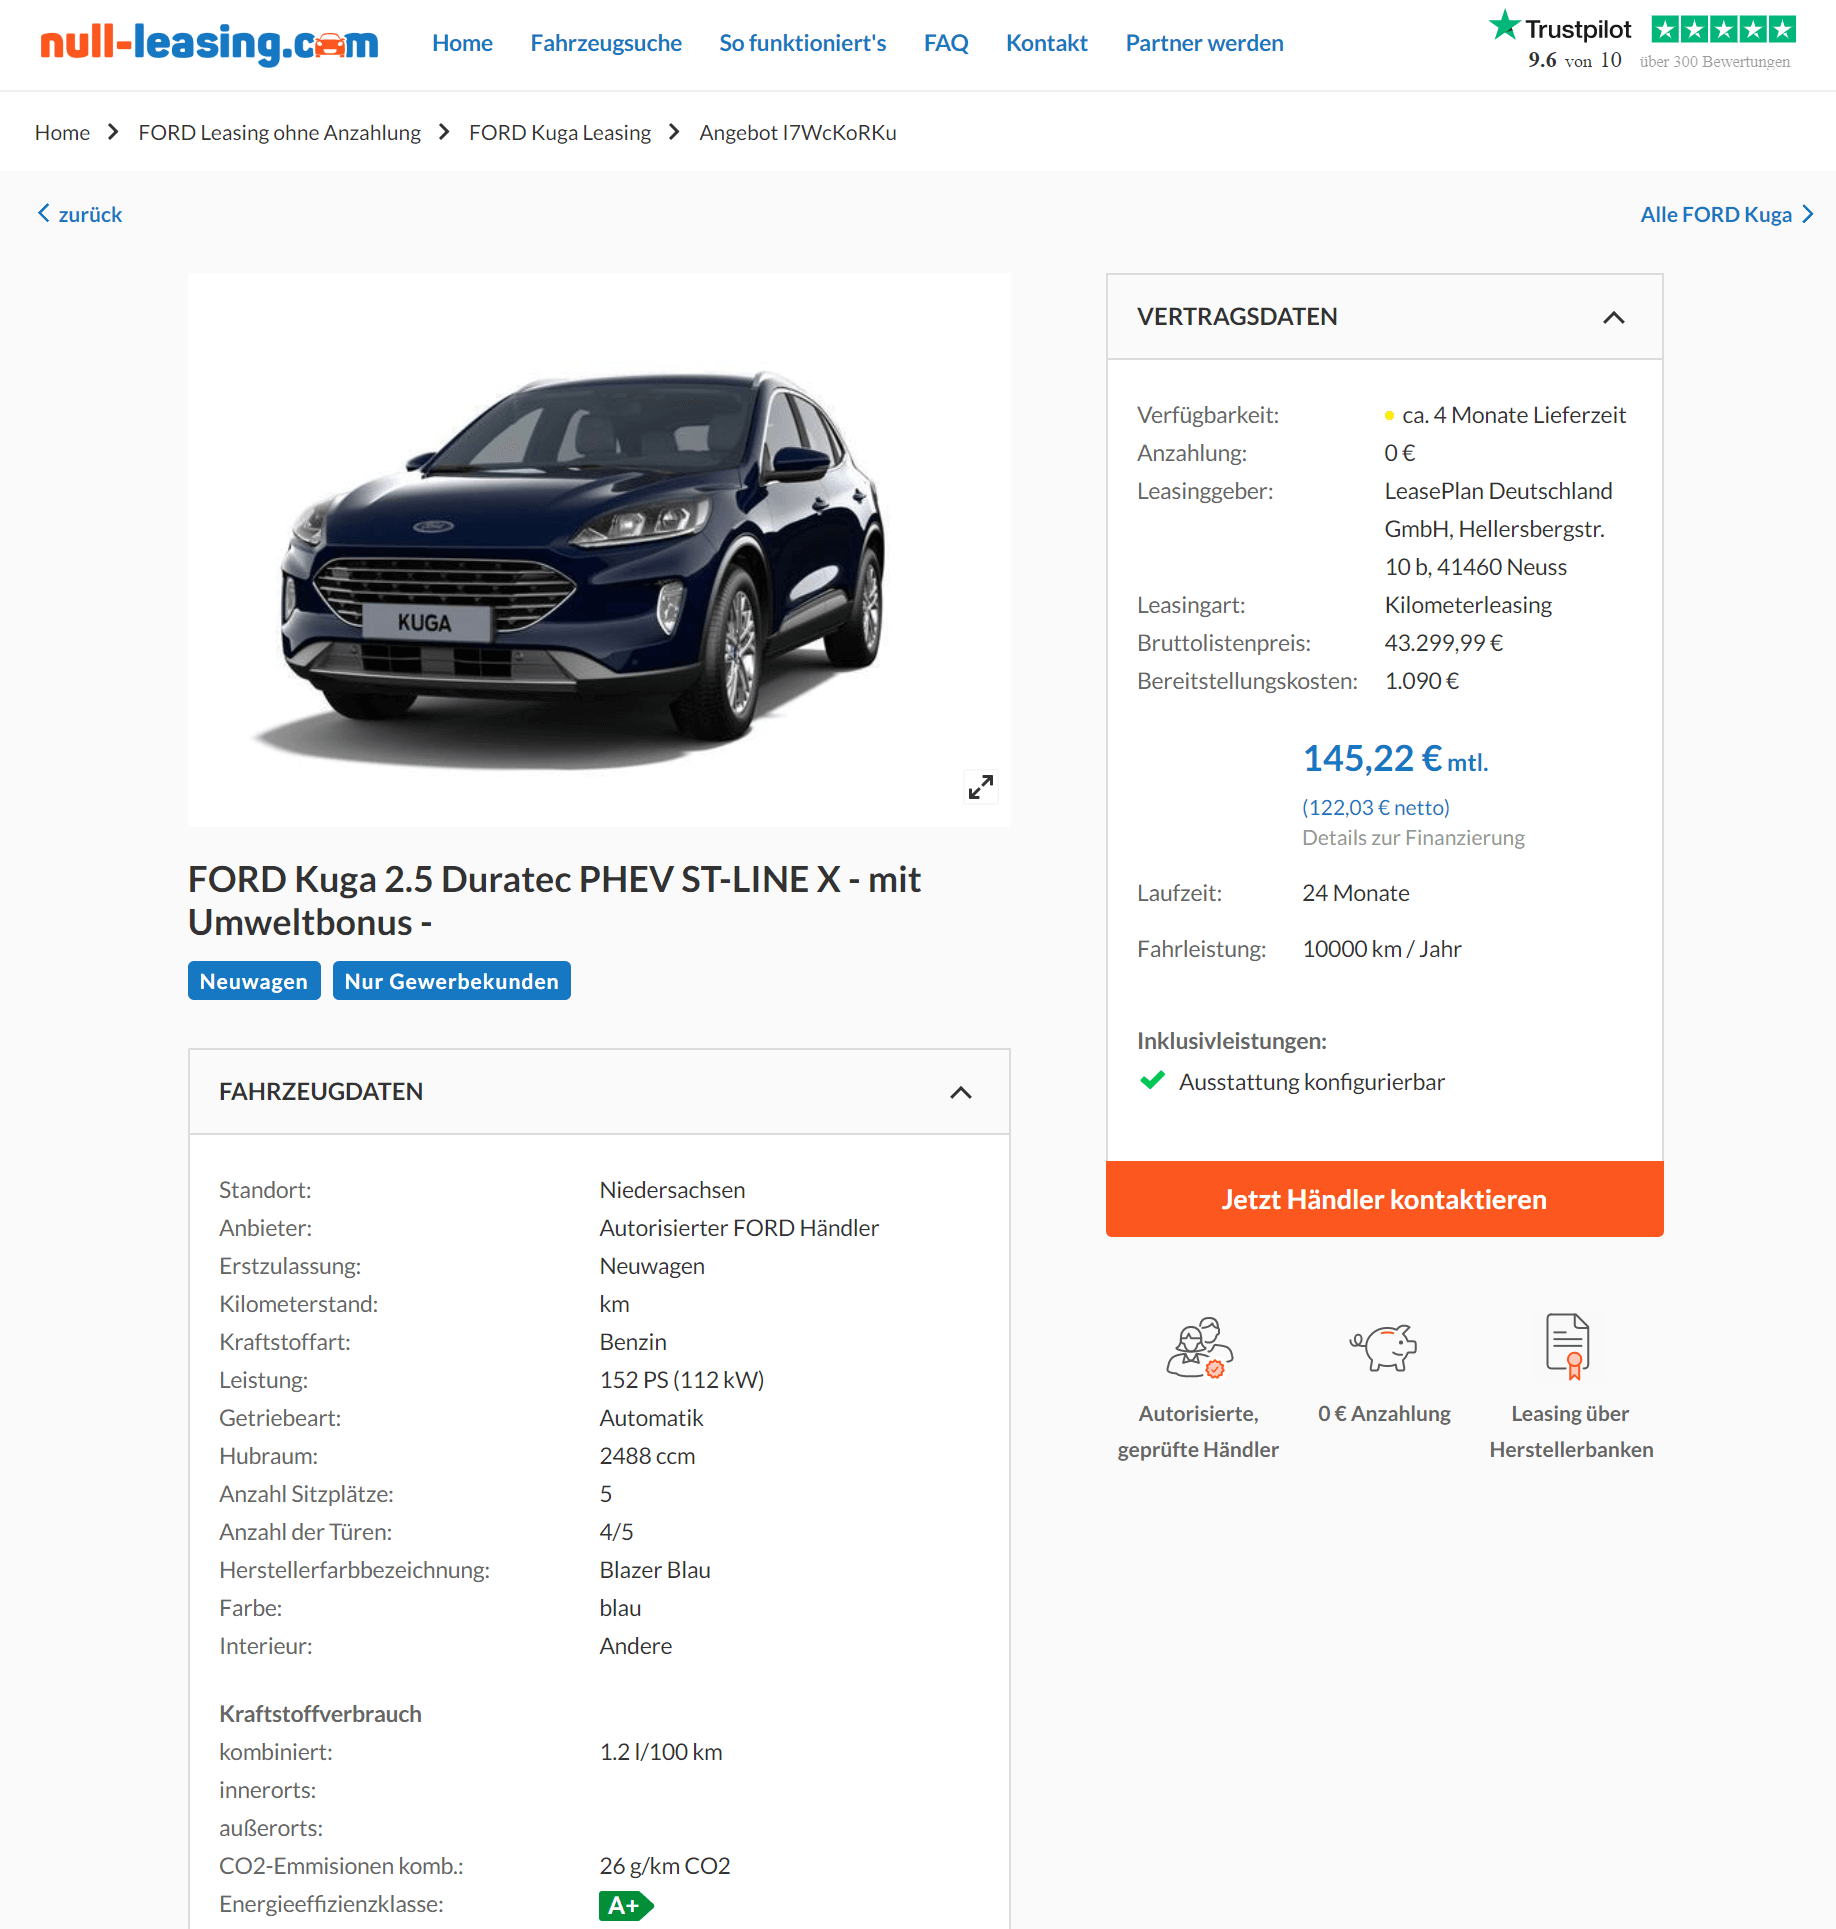Click the blue Ford Kuga car image

582,565
